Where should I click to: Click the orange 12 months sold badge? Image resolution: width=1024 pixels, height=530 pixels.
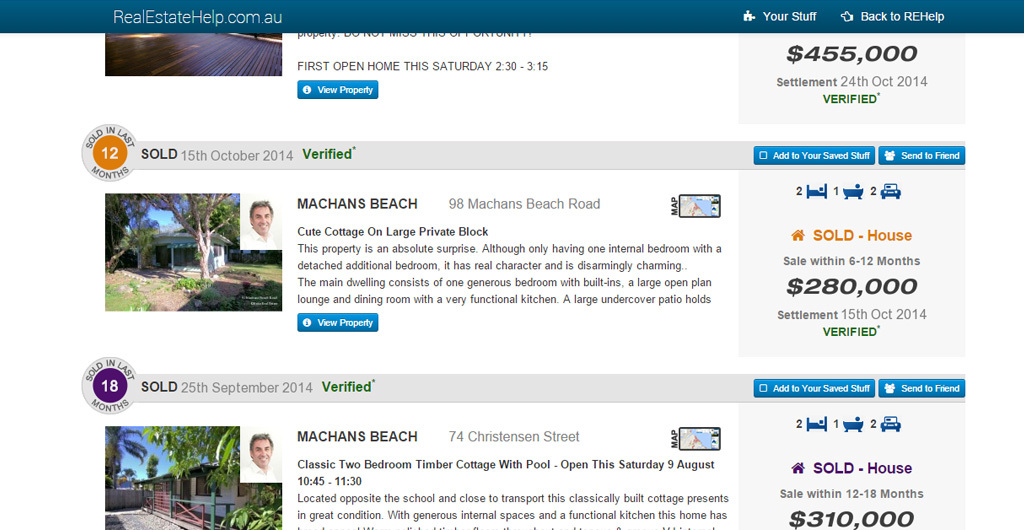click(x=109, y=153)
